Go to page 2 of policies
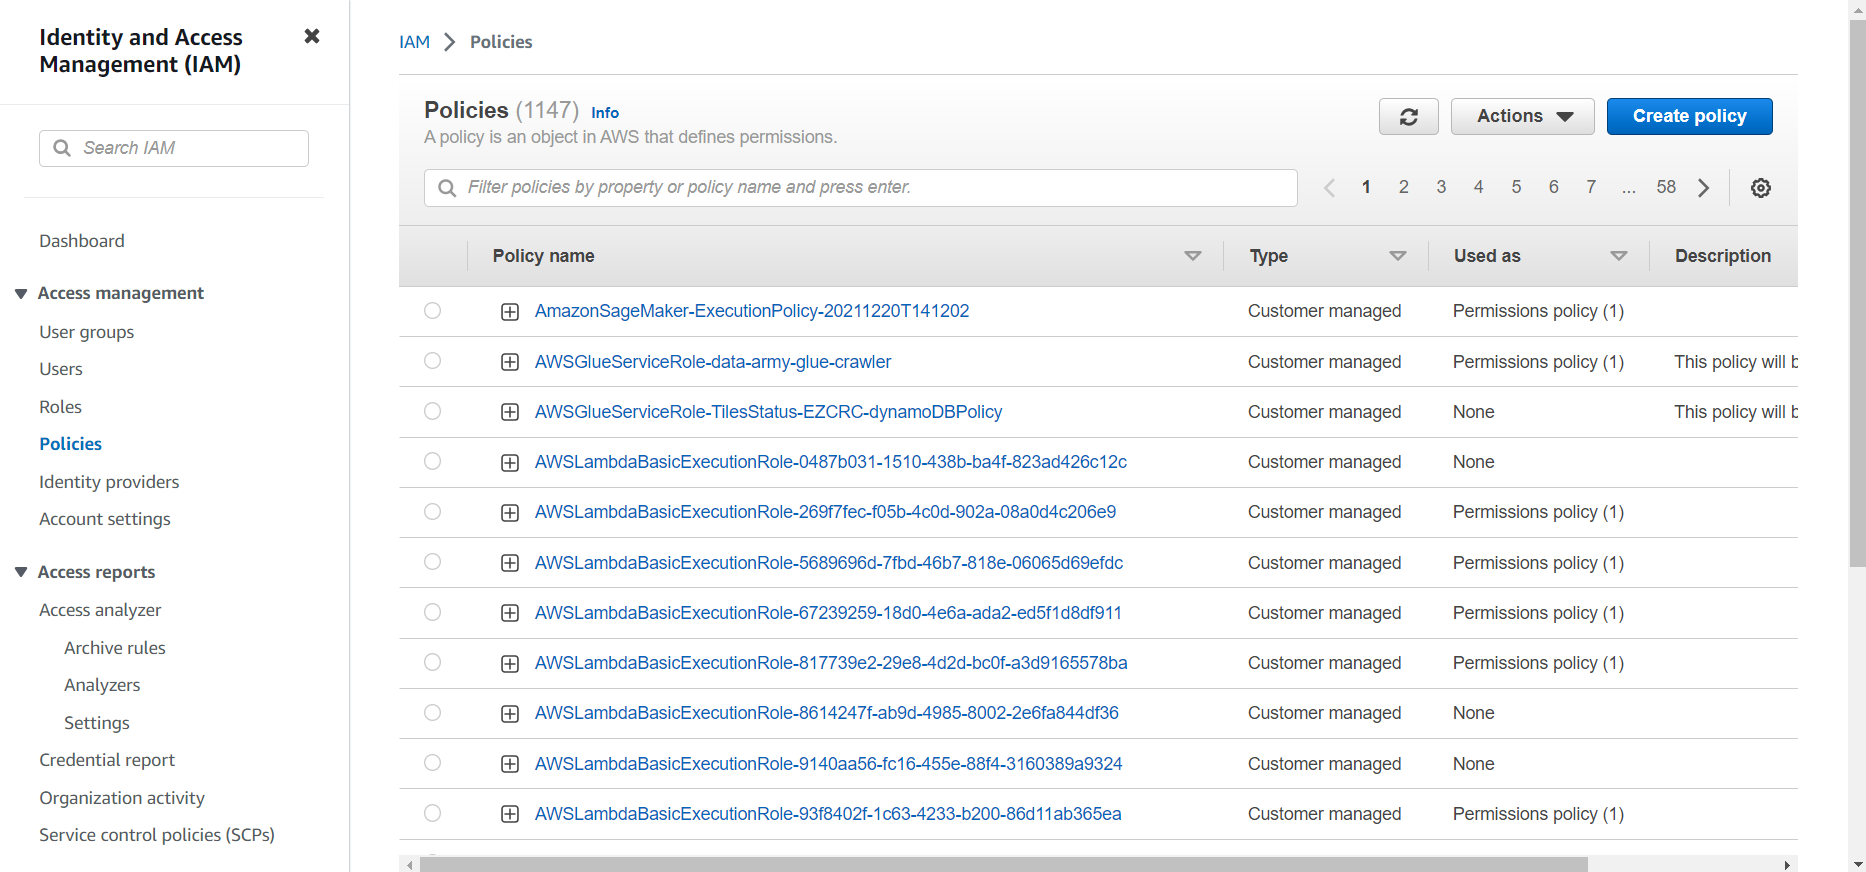 [x=1403, y=187]
